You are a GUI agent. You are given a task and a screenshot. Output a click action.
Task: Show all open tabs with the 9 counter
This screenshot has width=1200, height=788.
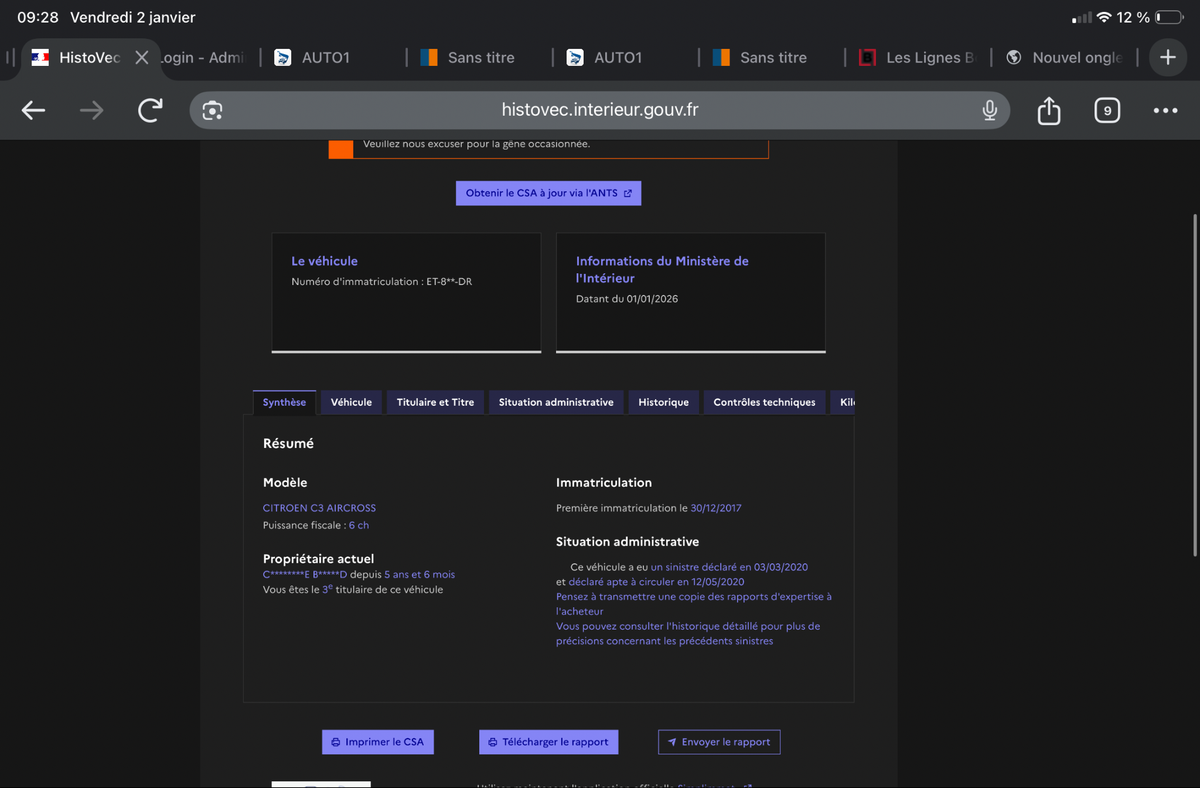pyautogui.click(x=1106, y=110)
